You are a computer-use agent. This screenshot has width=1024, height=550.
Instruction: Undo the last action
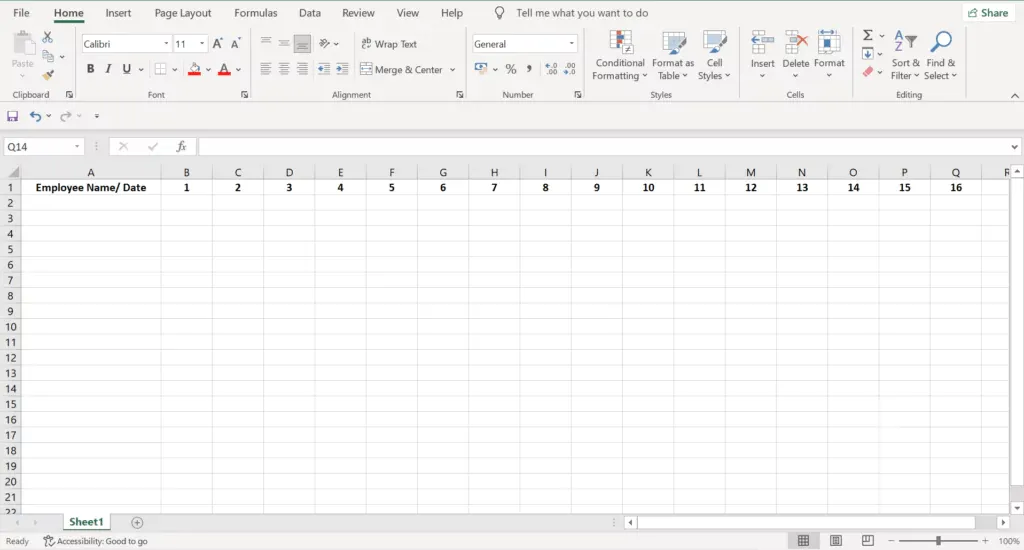click(35, 116)
